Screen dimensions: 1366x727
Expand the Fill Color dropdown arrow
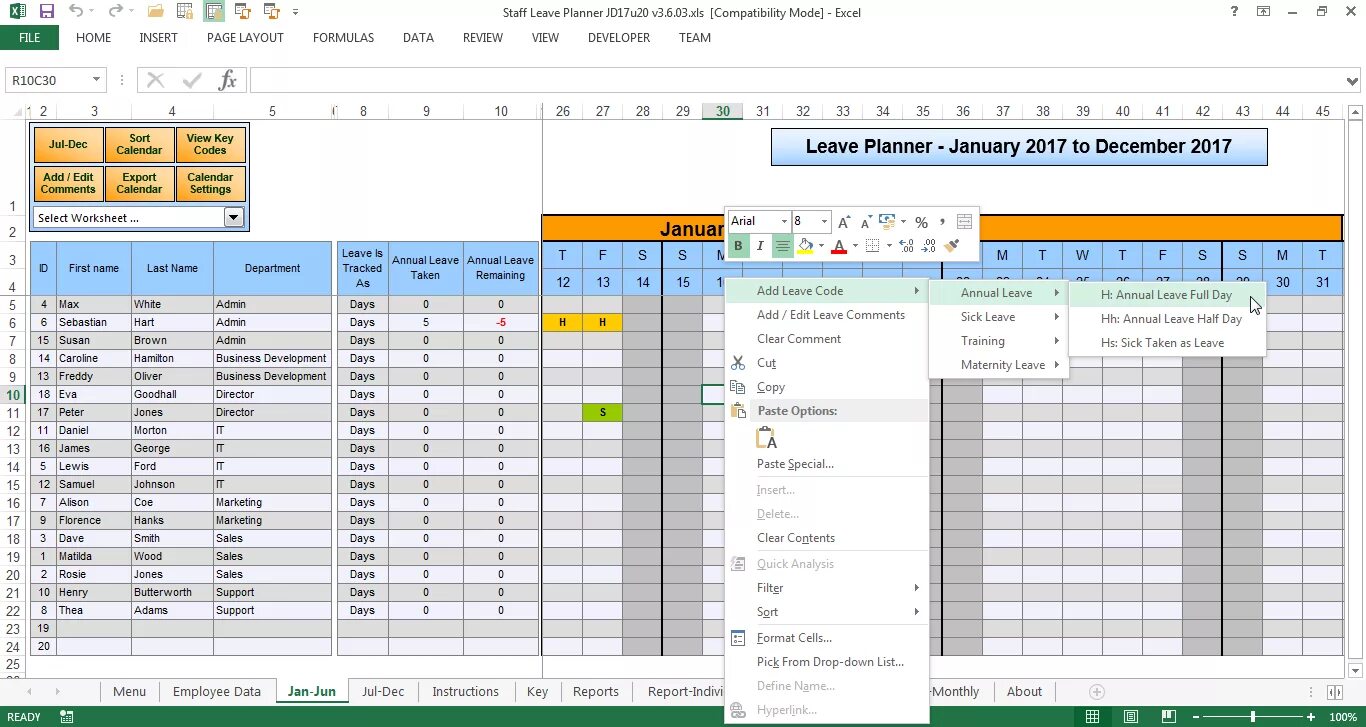[821, 246]
